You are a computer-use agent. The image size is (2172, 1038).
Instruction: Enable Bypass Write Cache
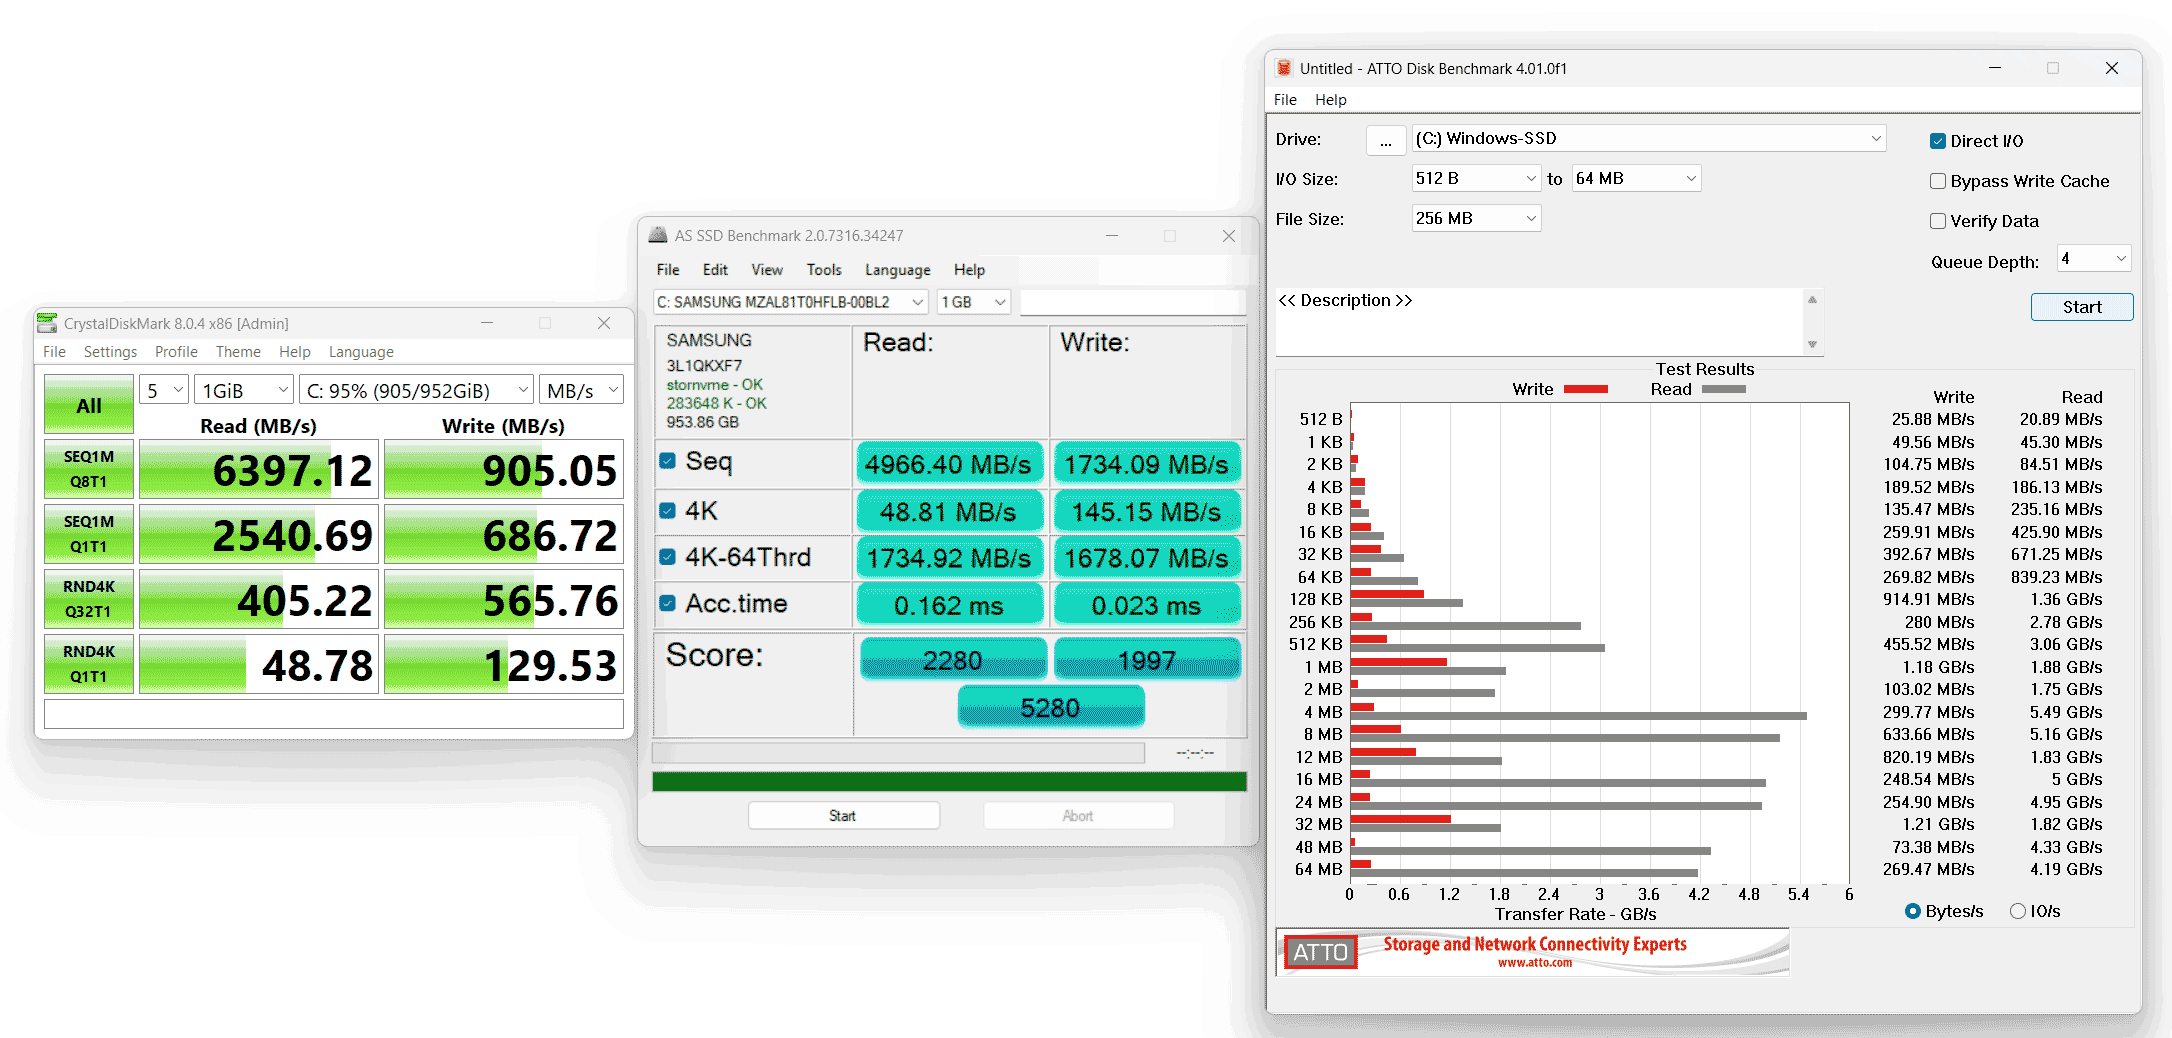1938,181
